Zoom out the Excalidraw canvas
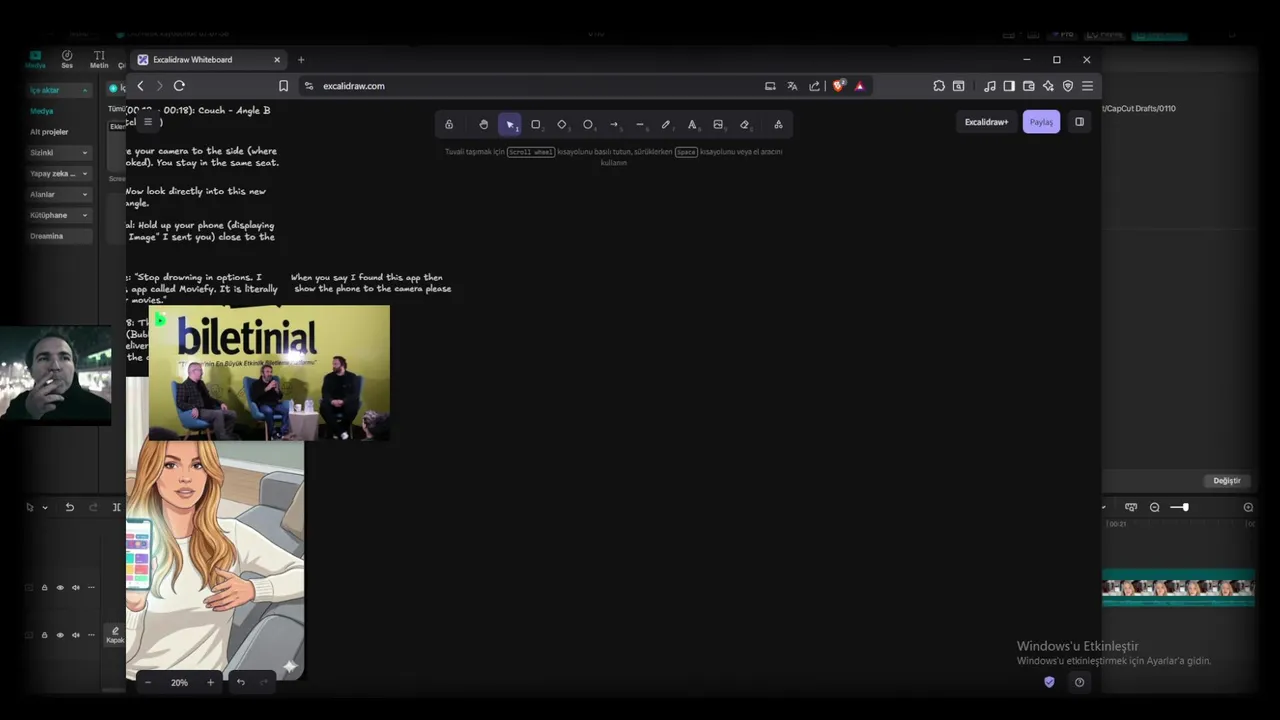 coord(148,682)
